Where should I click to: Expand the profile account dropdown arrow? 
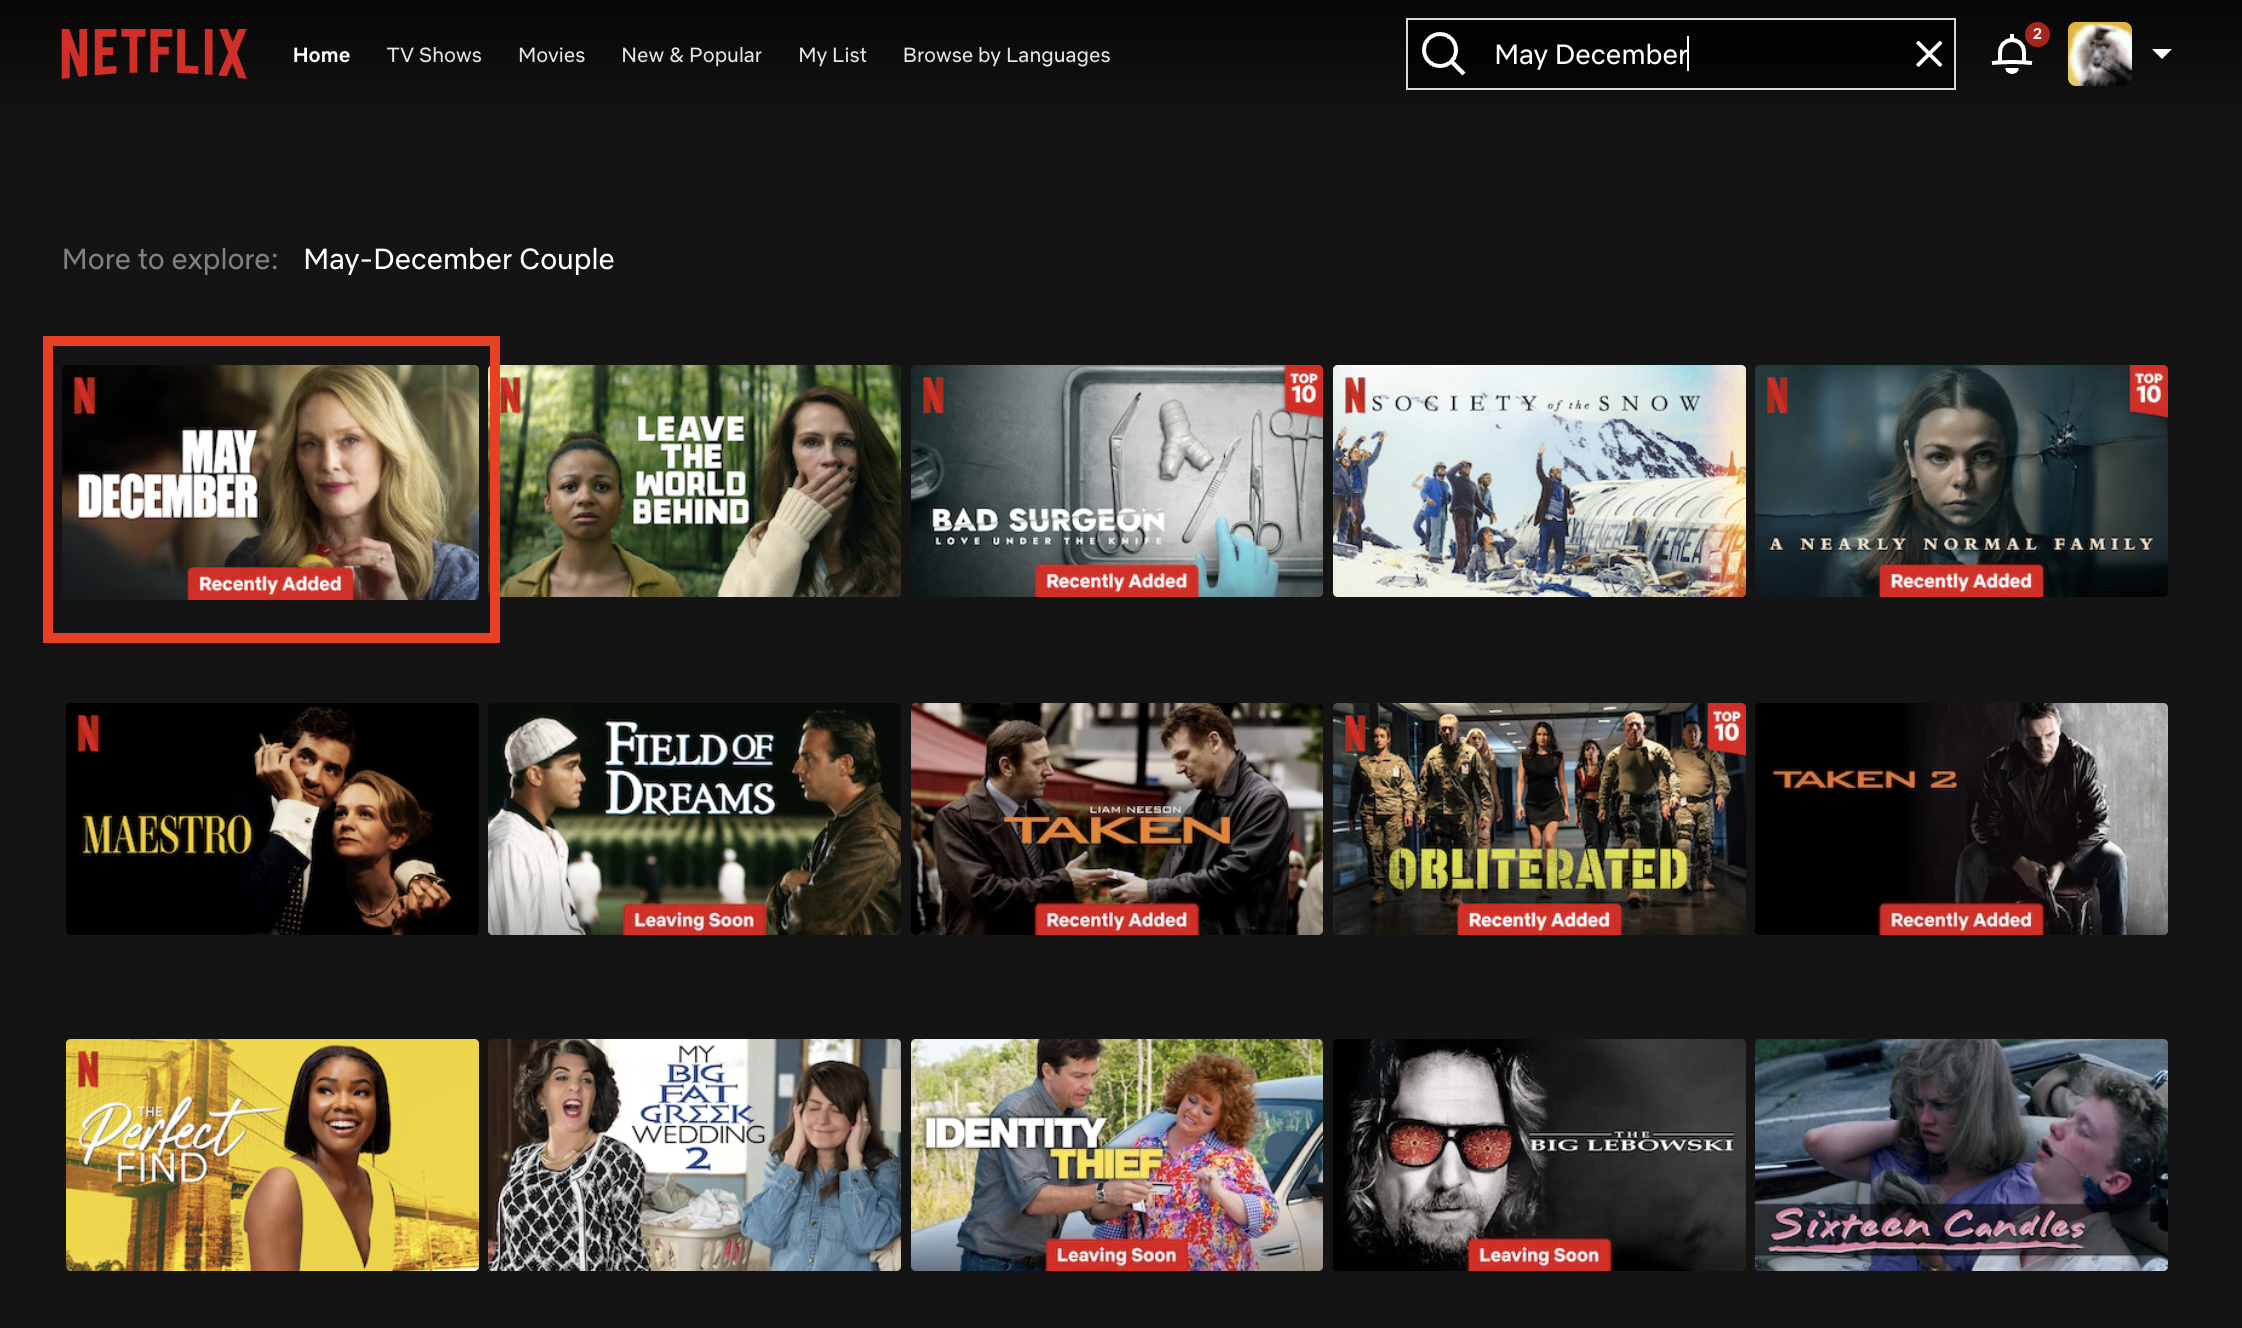(2161, 54)
